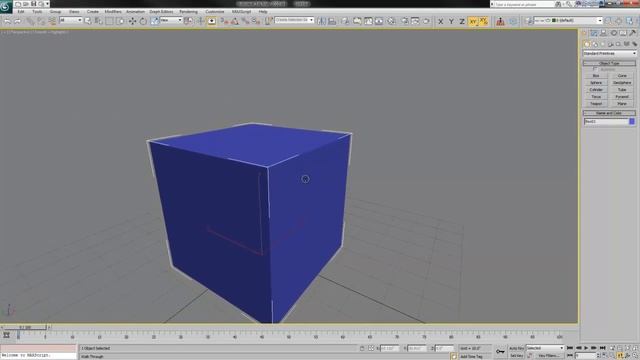Toggle Window/Crossing selection mode
The image size is (640, 360).
120,21
